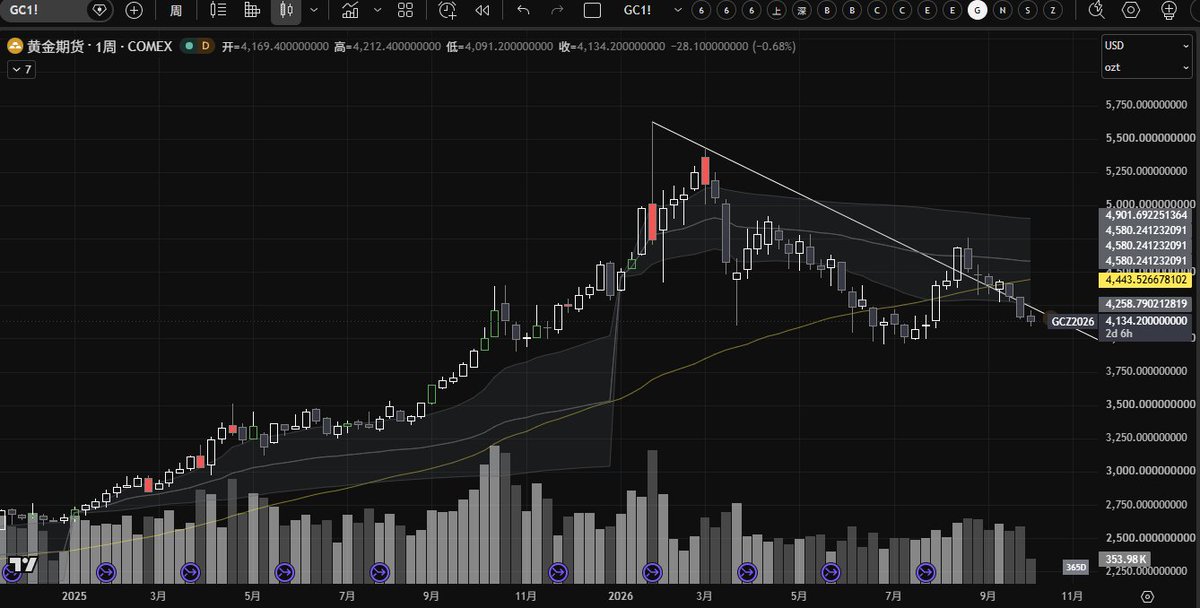The image size is (1200, 608).
Task: Click the 353.98K volume label
Action: click(x=1127, y=559)
